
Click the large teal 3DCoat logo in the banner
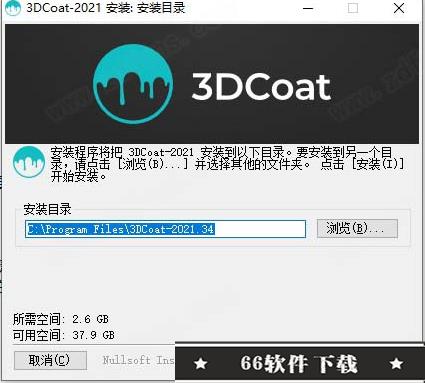[133, 84]
